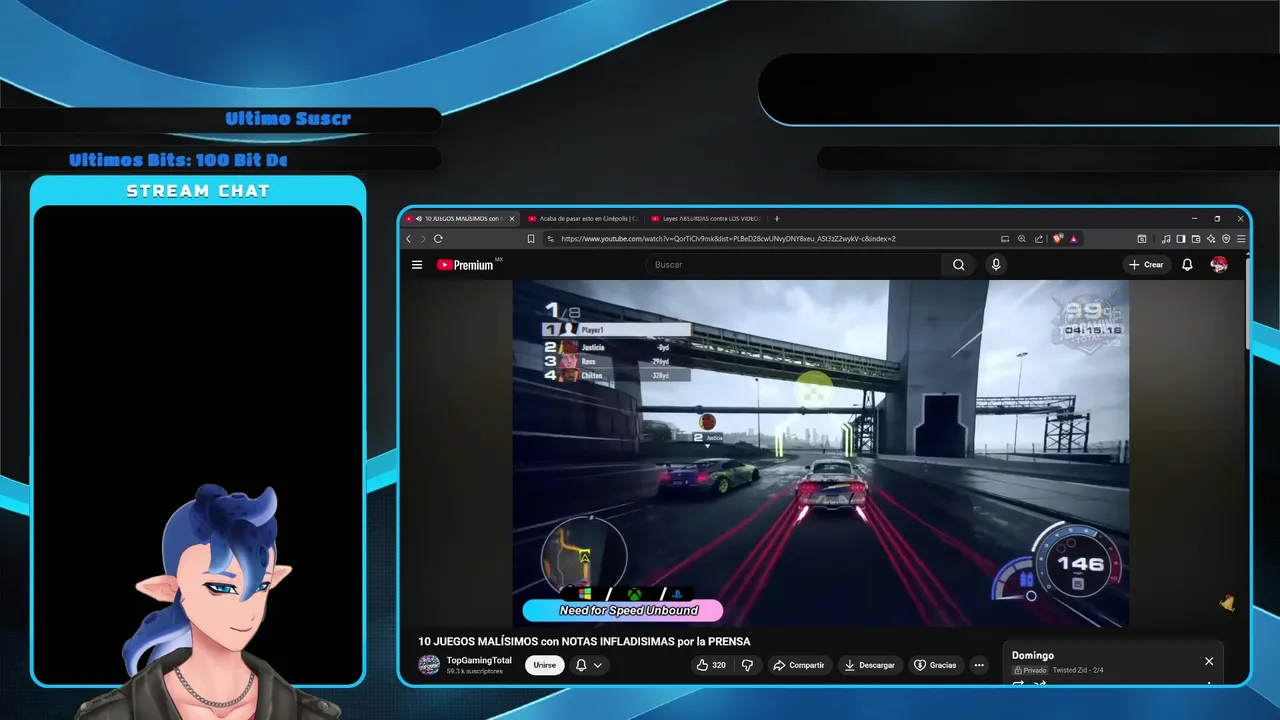1280x720 pixels.
Task: Go back using the browser back arrow
Action: click(408, 239)
